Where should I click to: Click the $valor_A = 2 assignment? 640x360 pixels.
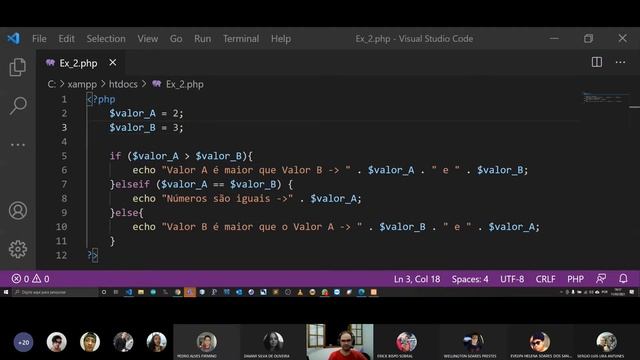tap(146, 113)
